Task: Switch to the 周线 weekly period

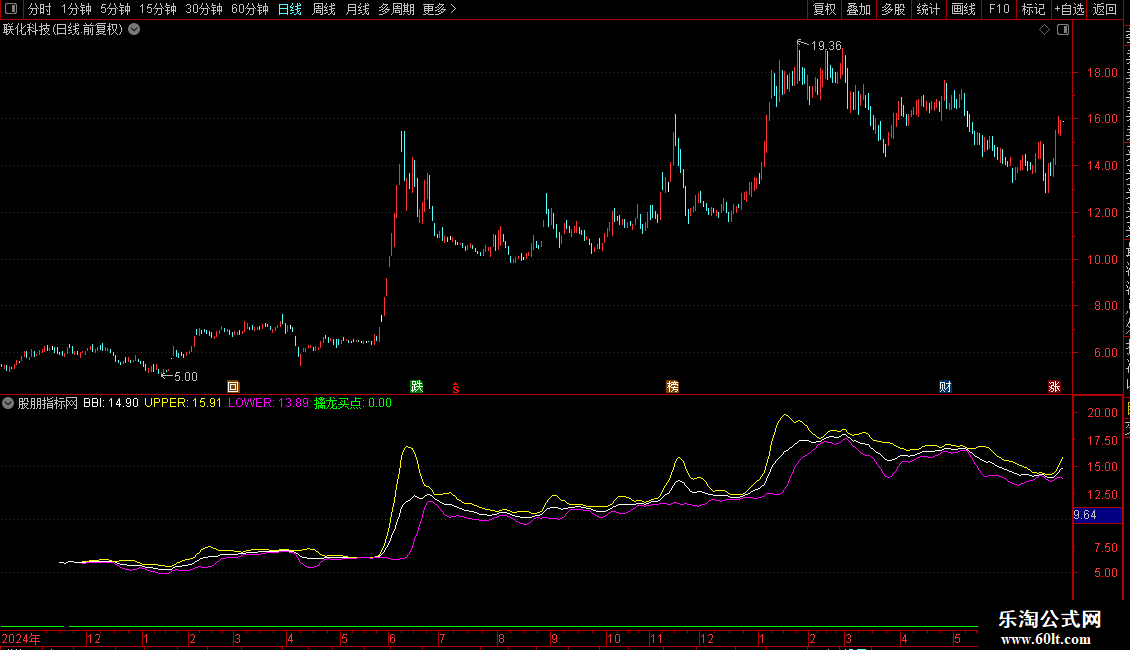Action: (x=324, y=9)
